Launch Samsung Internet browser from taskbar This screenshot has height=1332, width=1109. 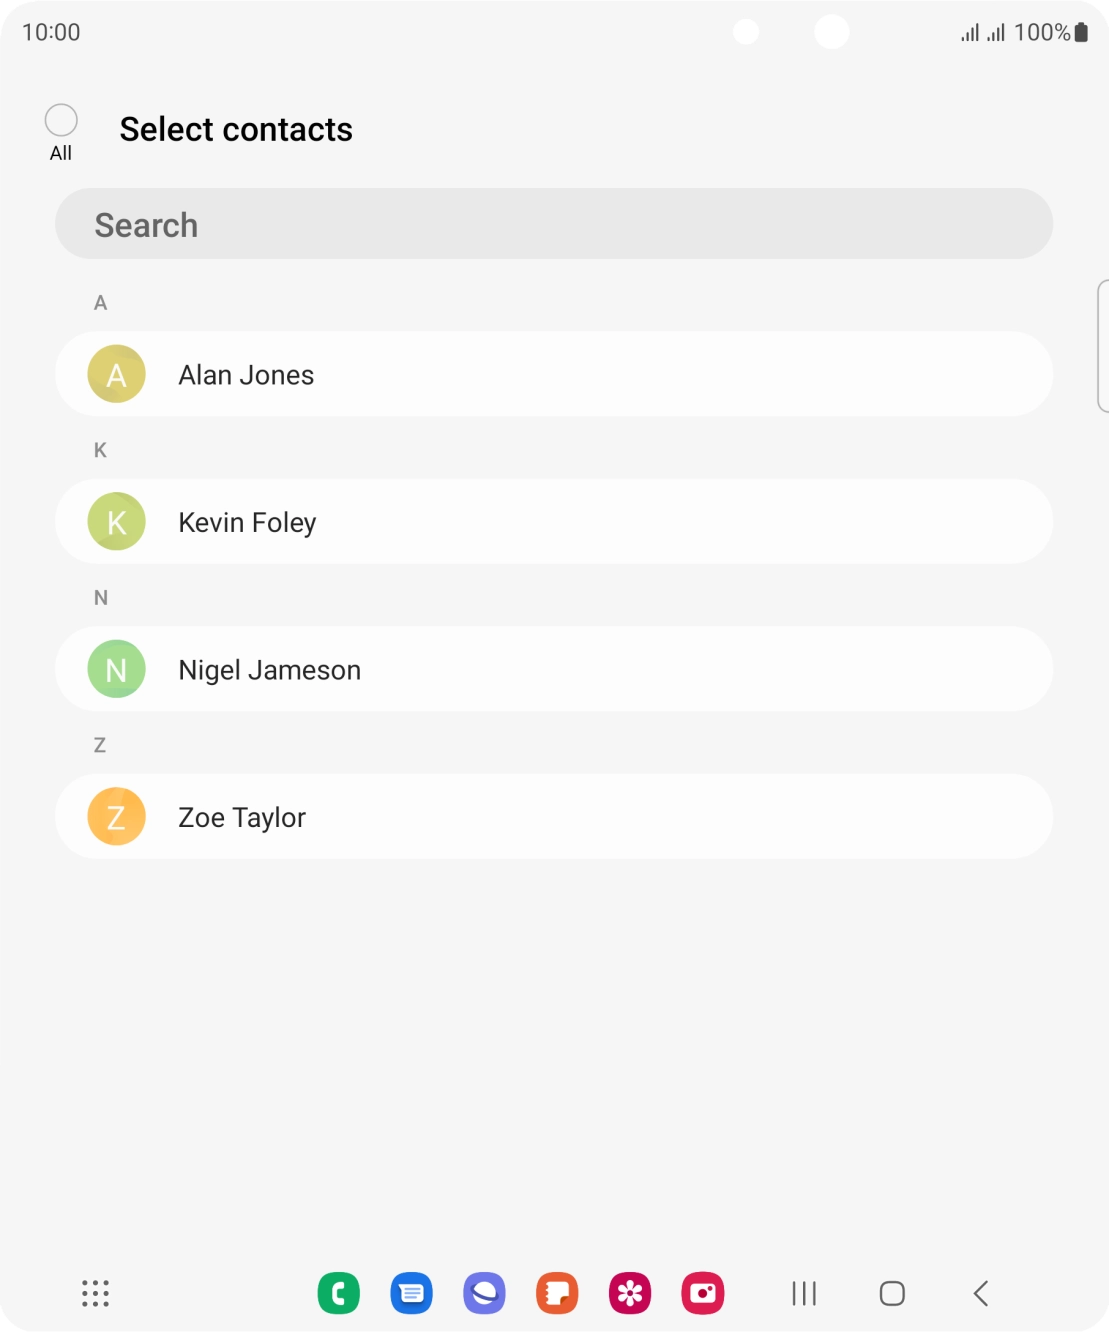pos(484,1293)
